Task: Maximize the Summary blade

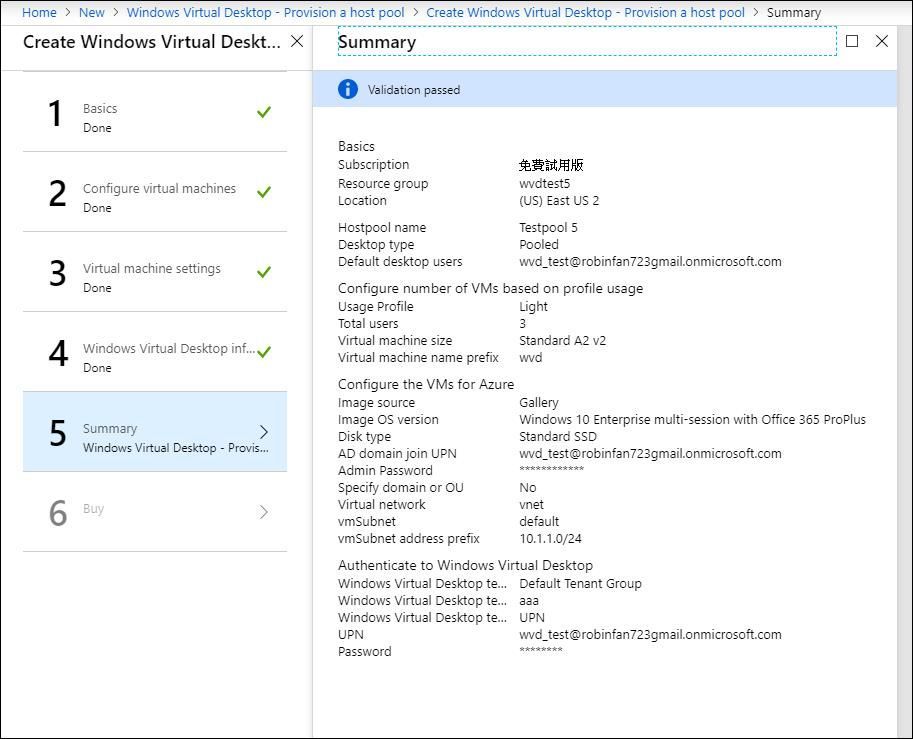Action: pyautogui.click(x=852, y=41)
